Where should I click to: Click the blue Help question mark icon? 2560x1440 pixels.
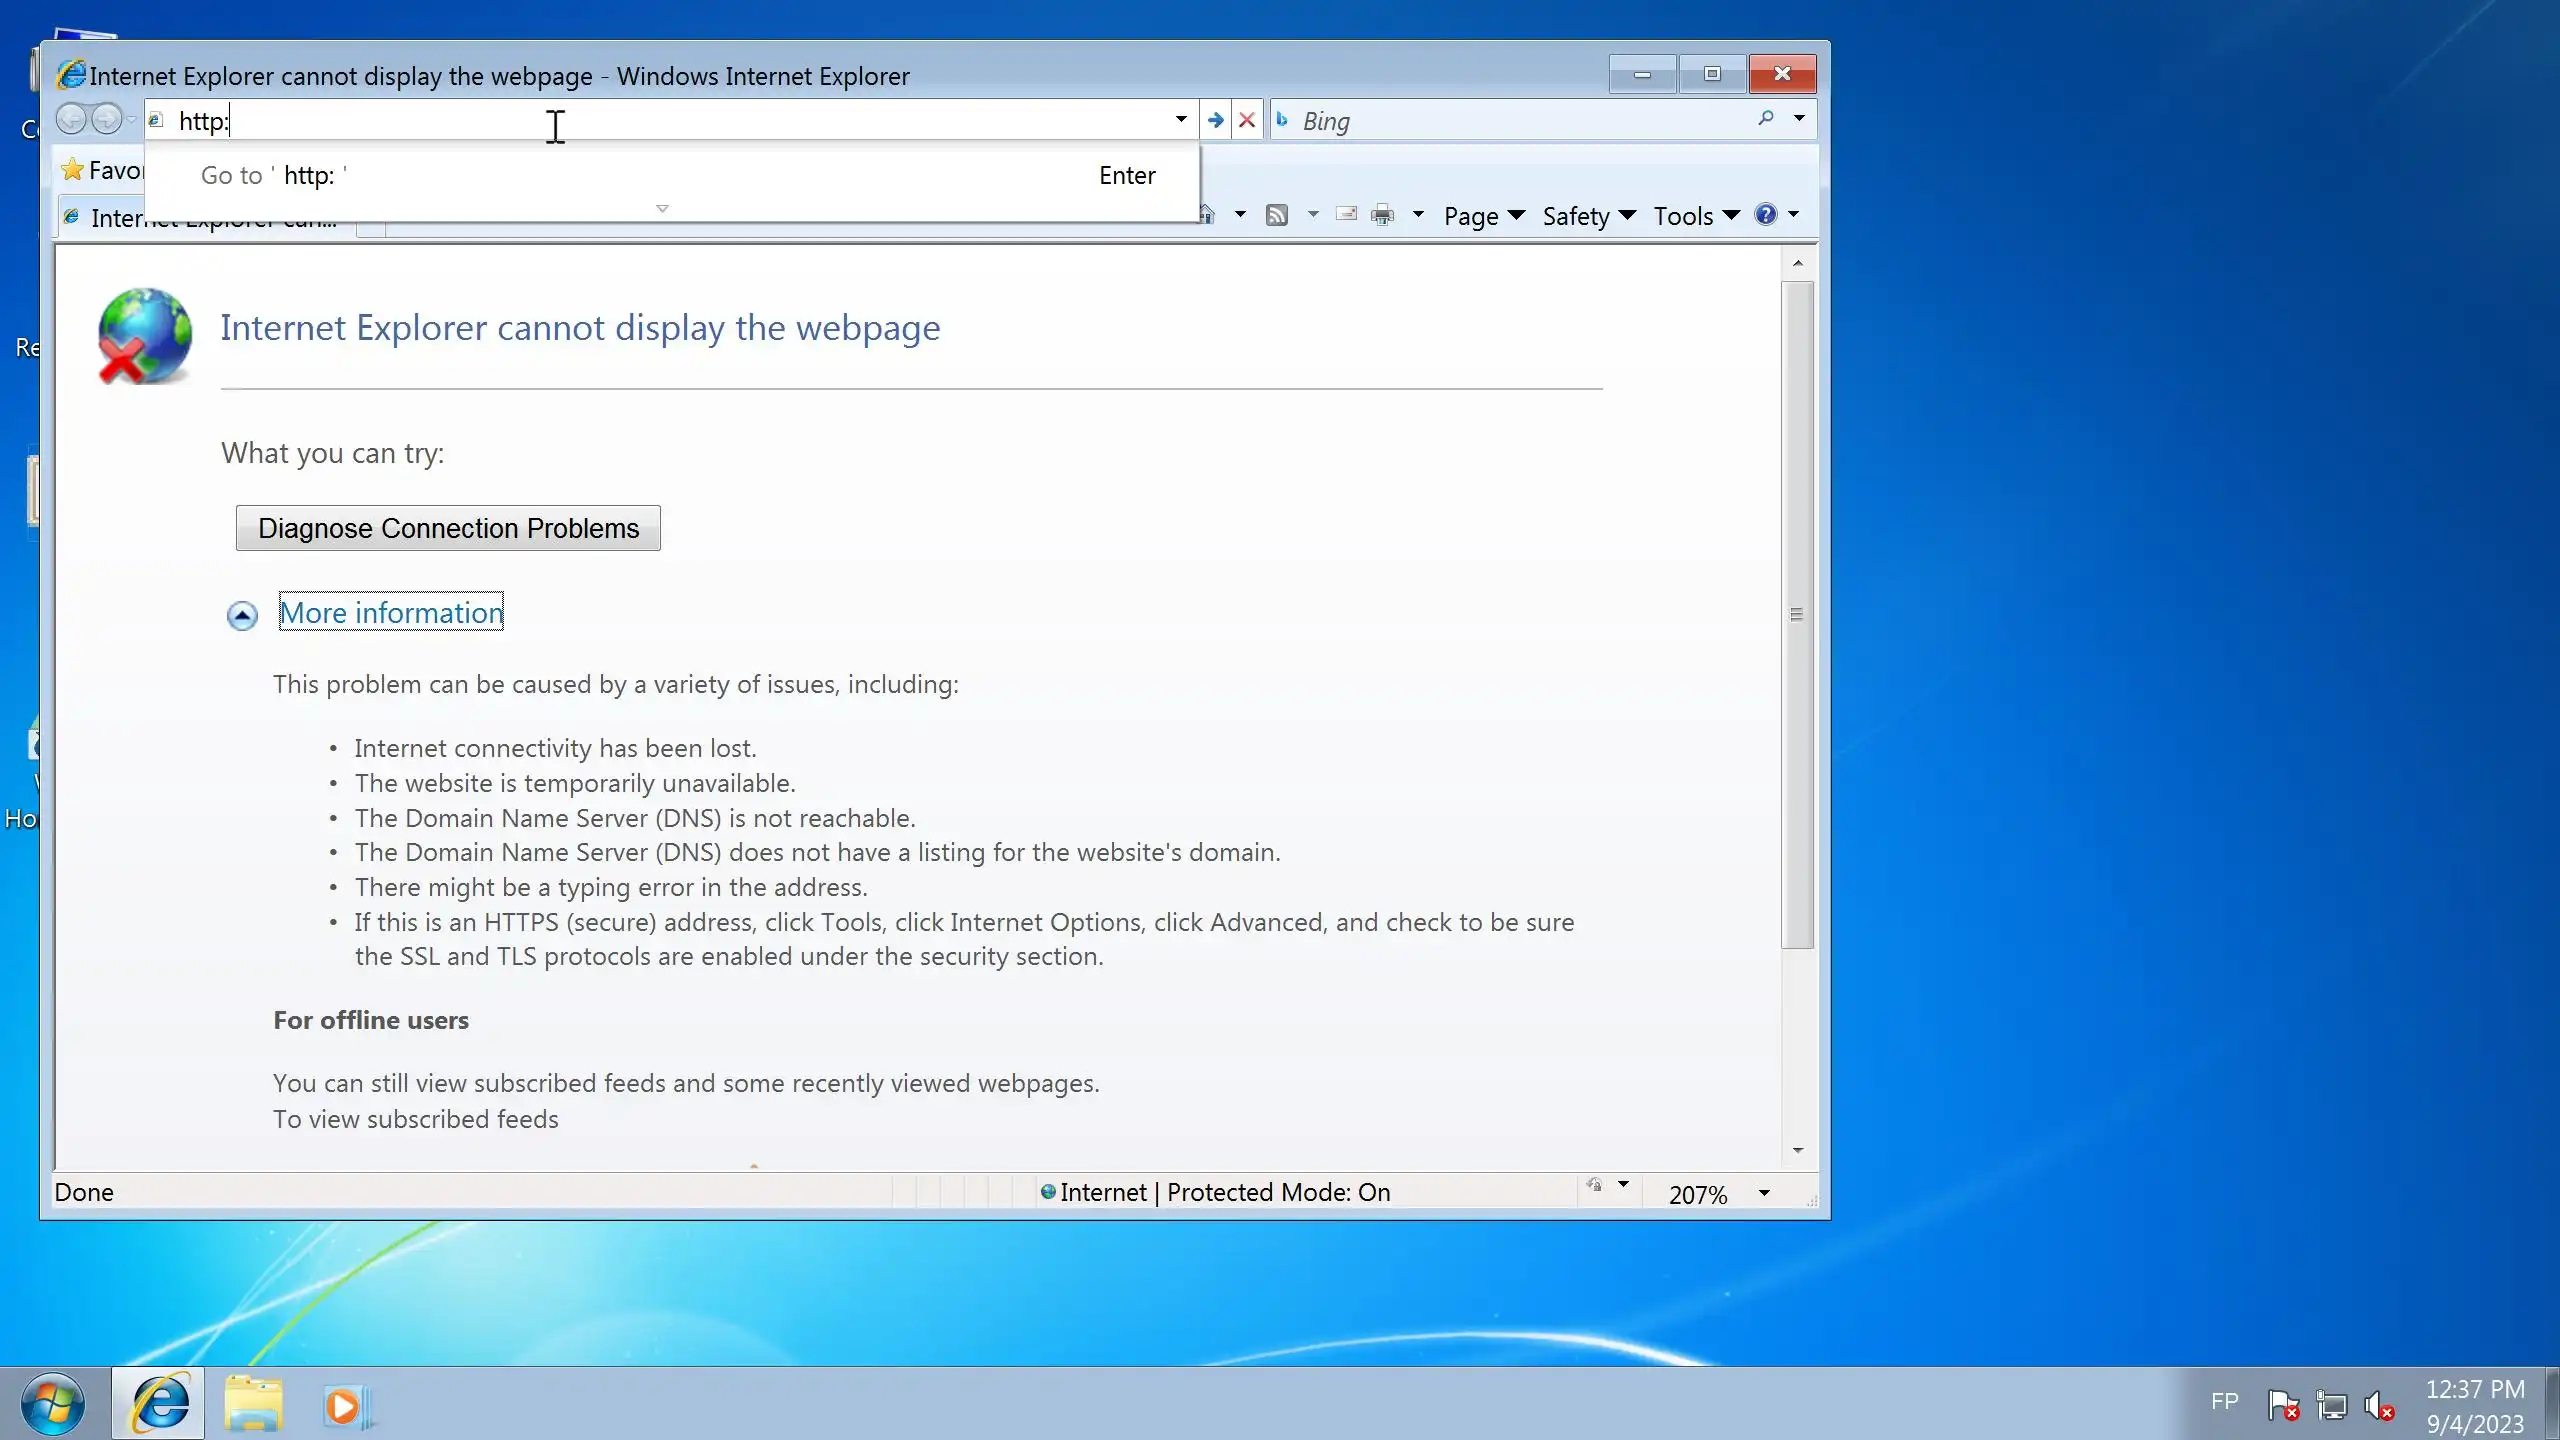coord(1766,215)
